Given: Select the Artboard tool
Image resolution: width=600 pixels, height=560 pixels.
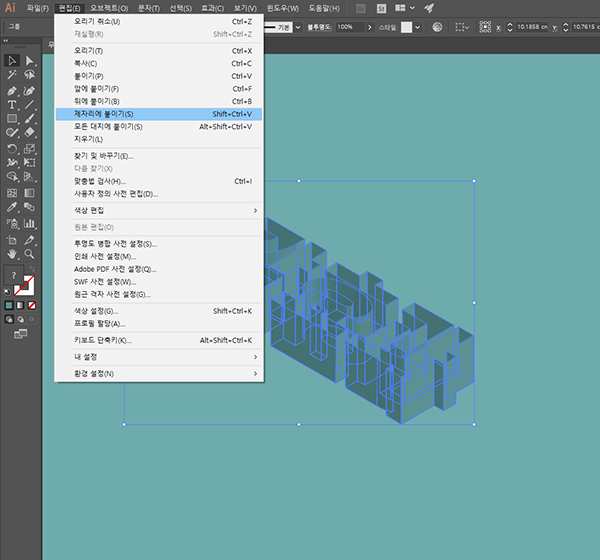Looking at the screenshot, I should (12, 240).
